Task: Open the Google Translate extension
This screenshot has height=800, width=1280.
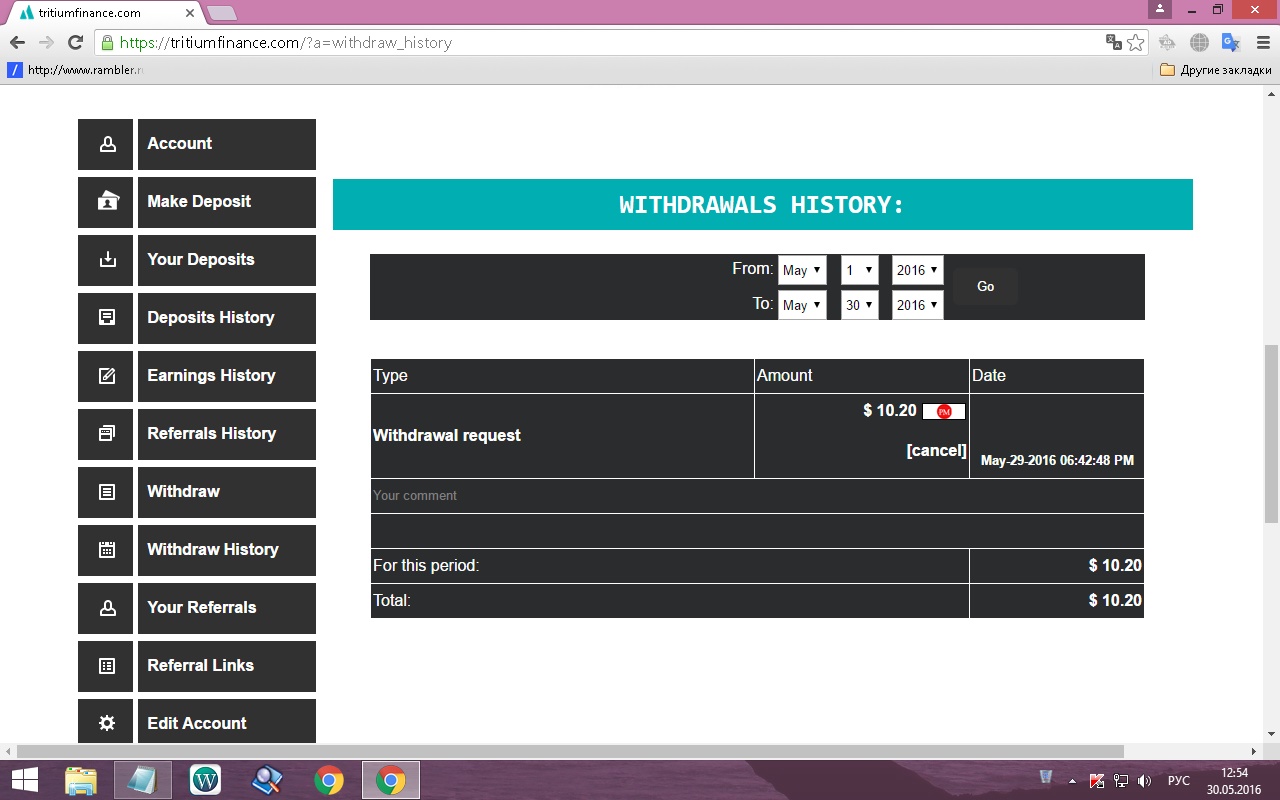Action: pyautogui.click(x=1231, y=42)
